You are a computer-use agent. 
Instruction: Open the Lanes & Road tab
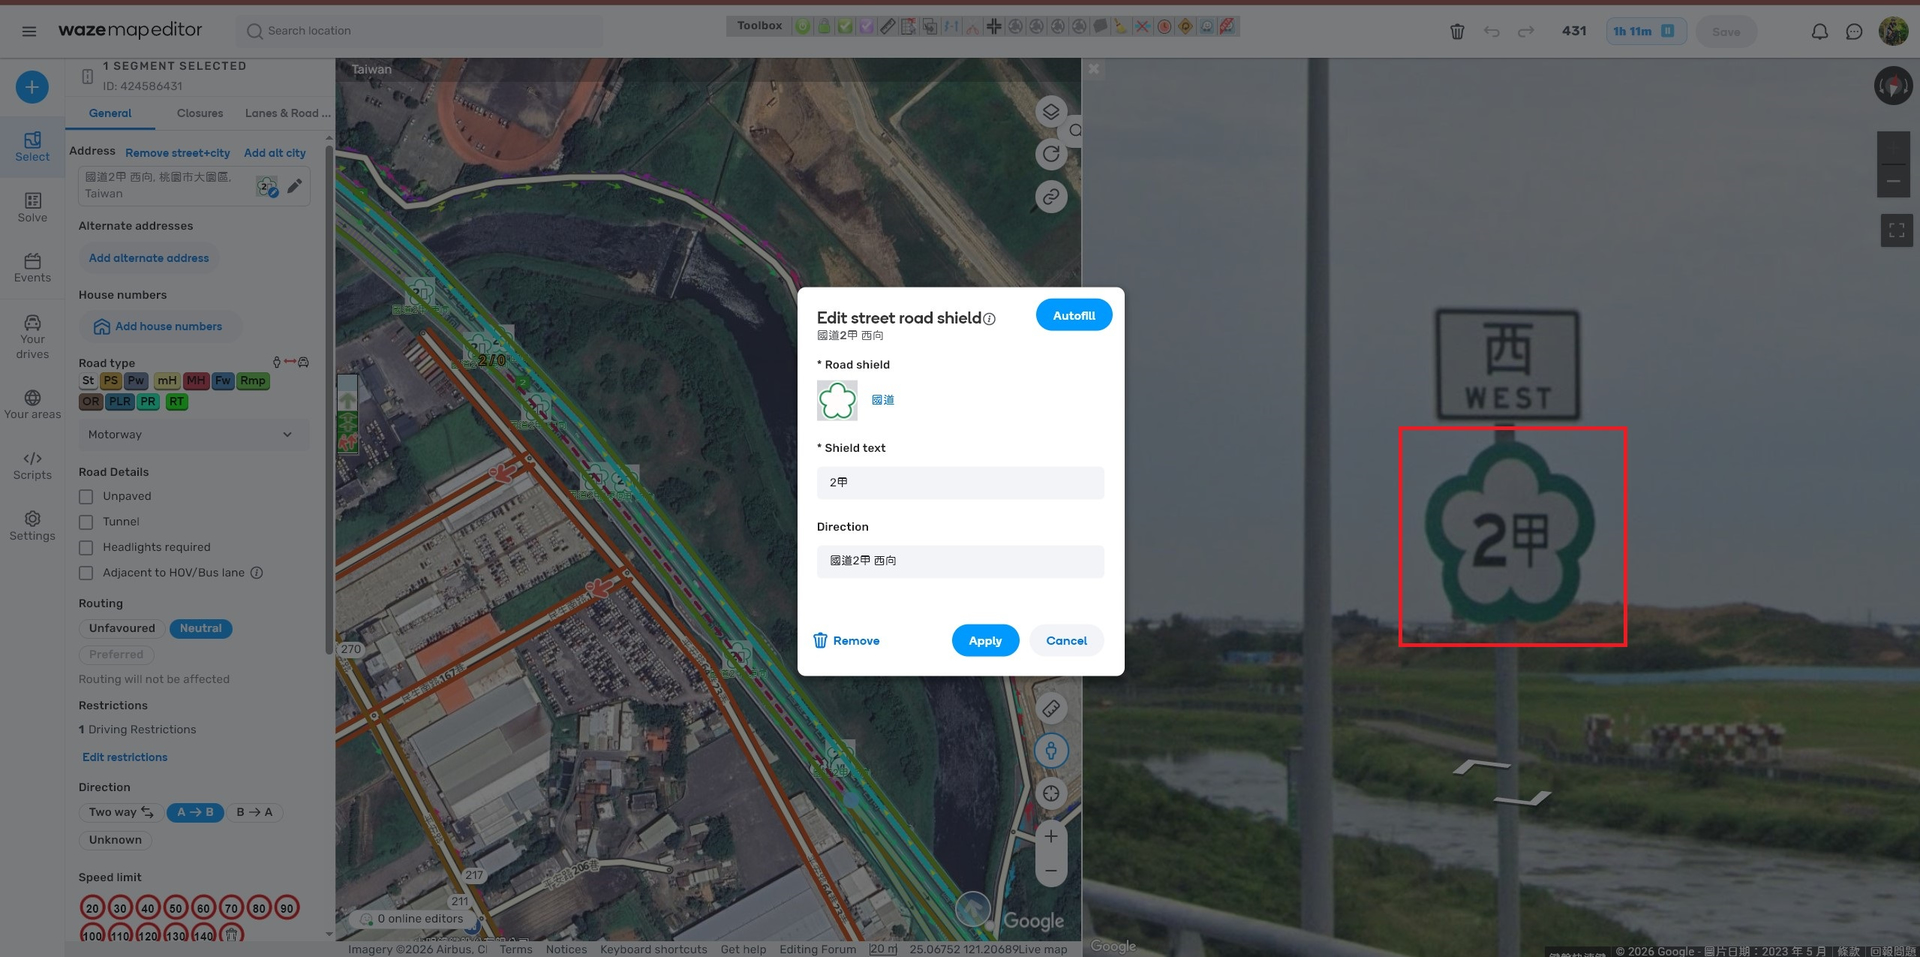pyautogui.click(x=287, y=113)
